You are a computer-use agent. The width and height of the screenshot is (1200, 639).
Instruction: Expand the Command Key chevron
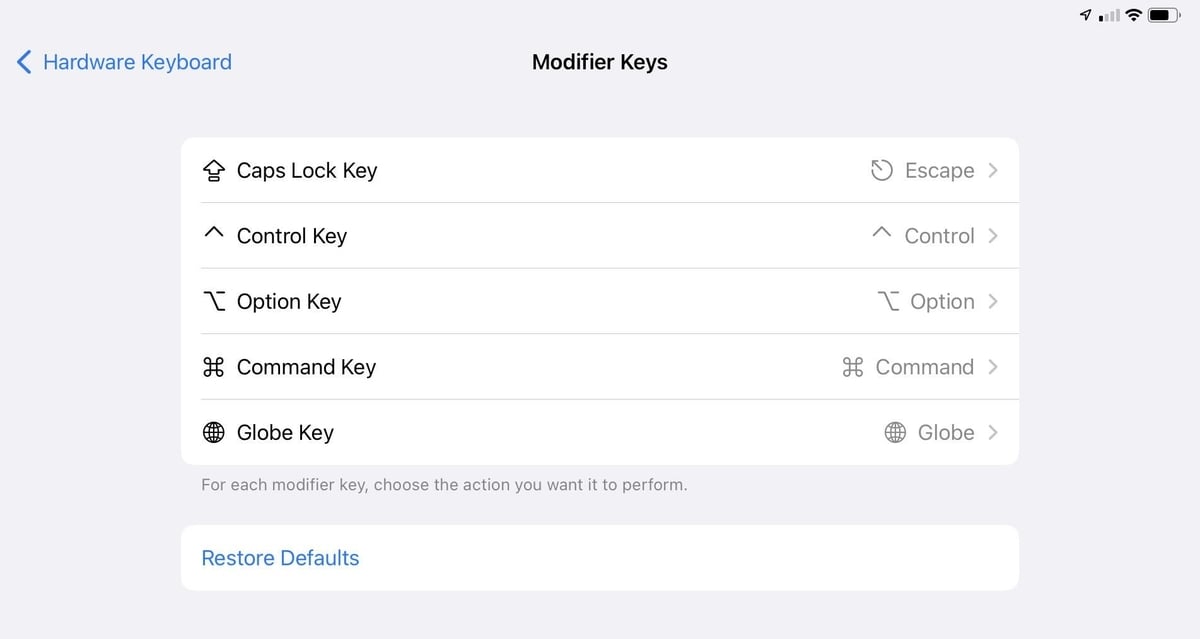[x=993, y=367]
